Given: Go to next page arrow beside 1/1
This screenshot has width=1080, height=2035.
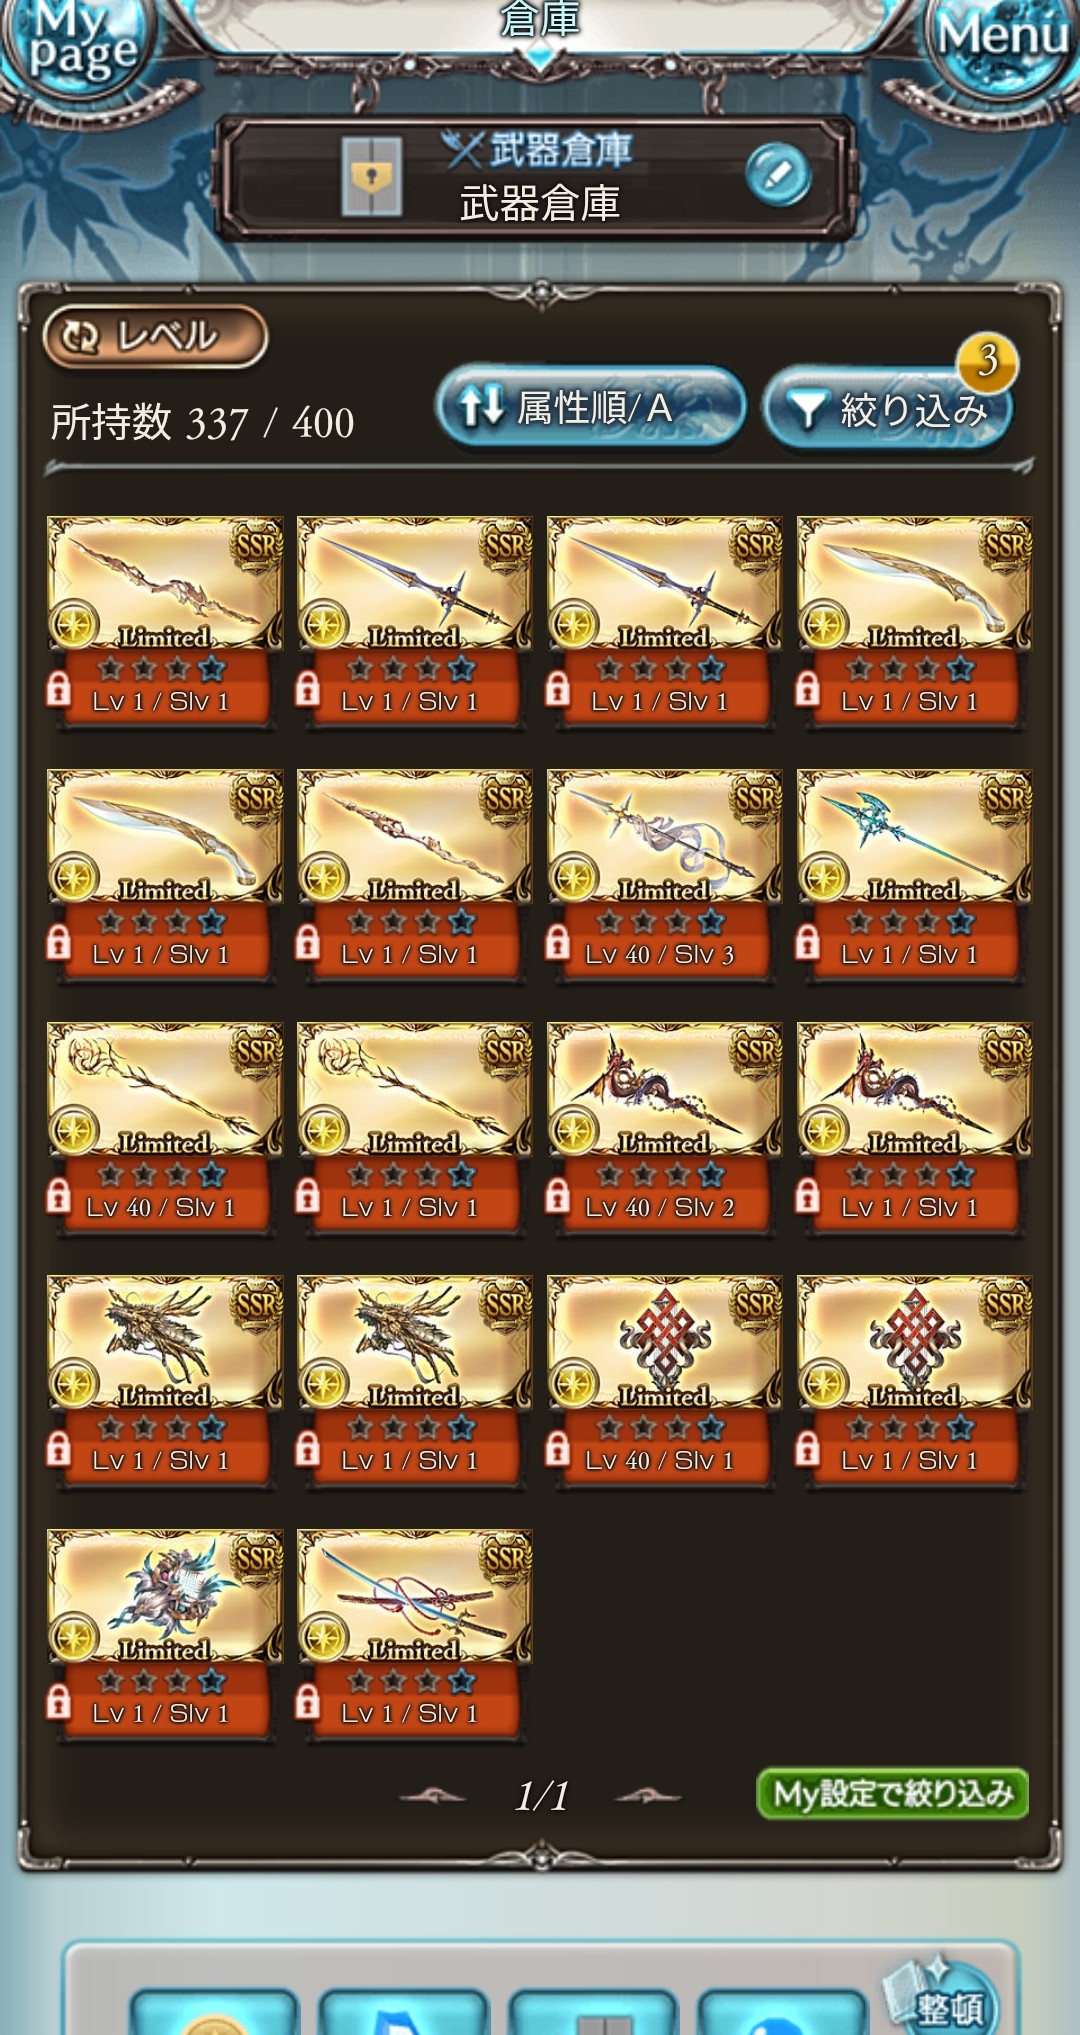Looking at the screenshot, I should (x=648, y=1797).
